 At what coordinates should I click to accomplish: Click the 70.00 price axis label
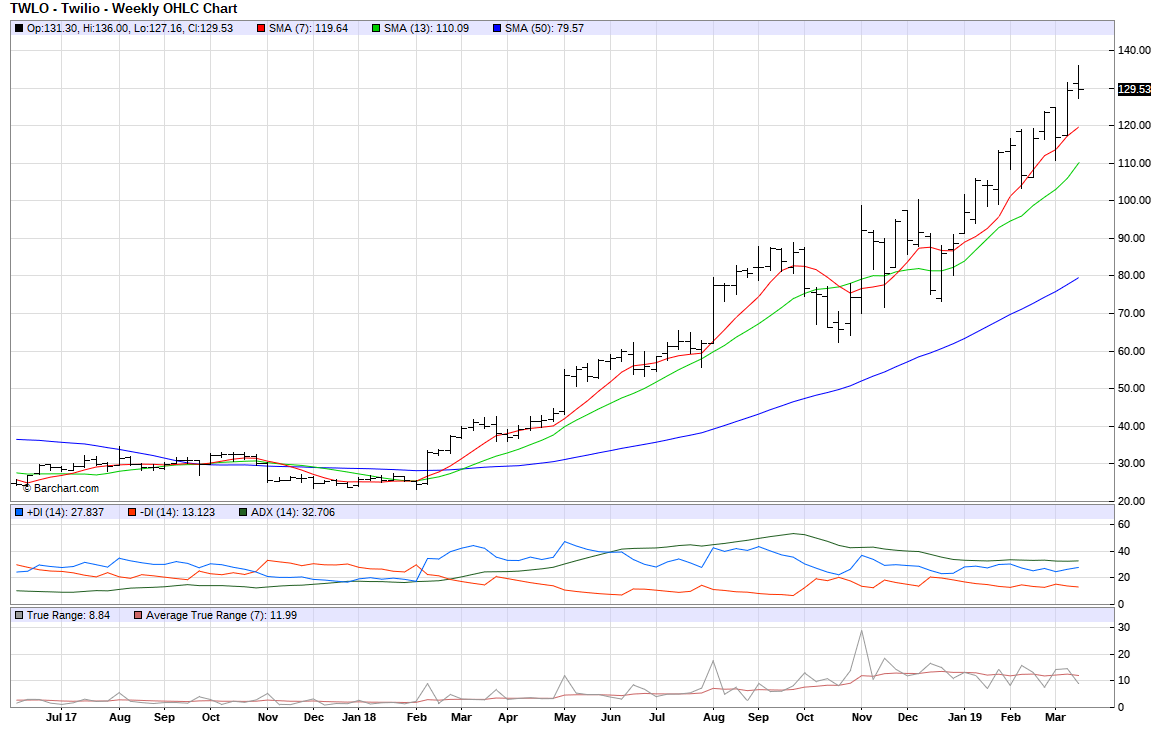[x=1132, y=313]
